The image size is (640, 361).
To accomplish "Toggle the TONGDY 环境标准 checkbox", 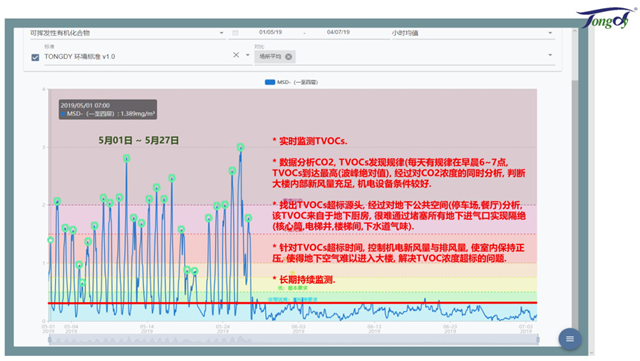I will (x=35, y=57).
